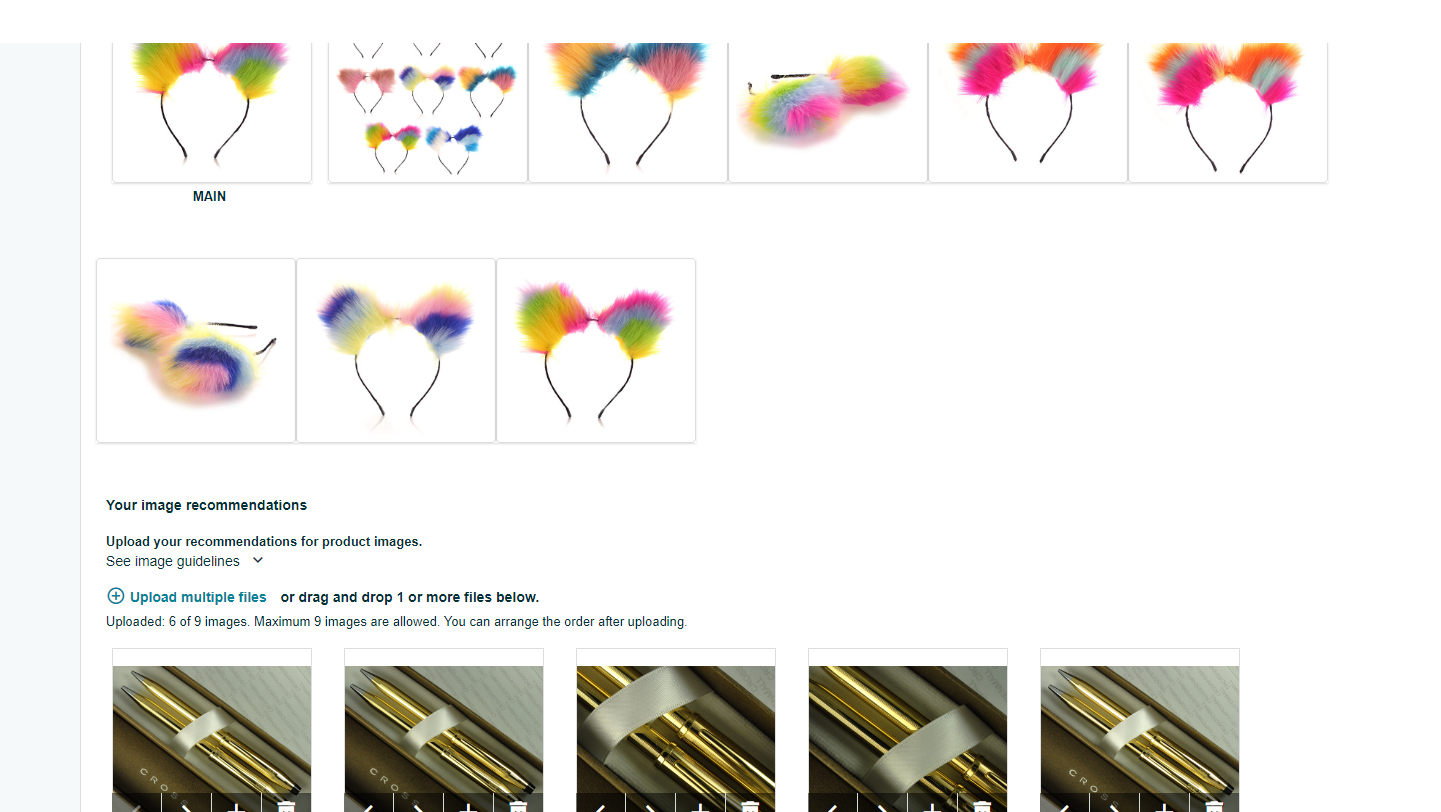Move the third pen image right with arrow icon
Screen dimensions: 1441x812
[x=651, y=804]
